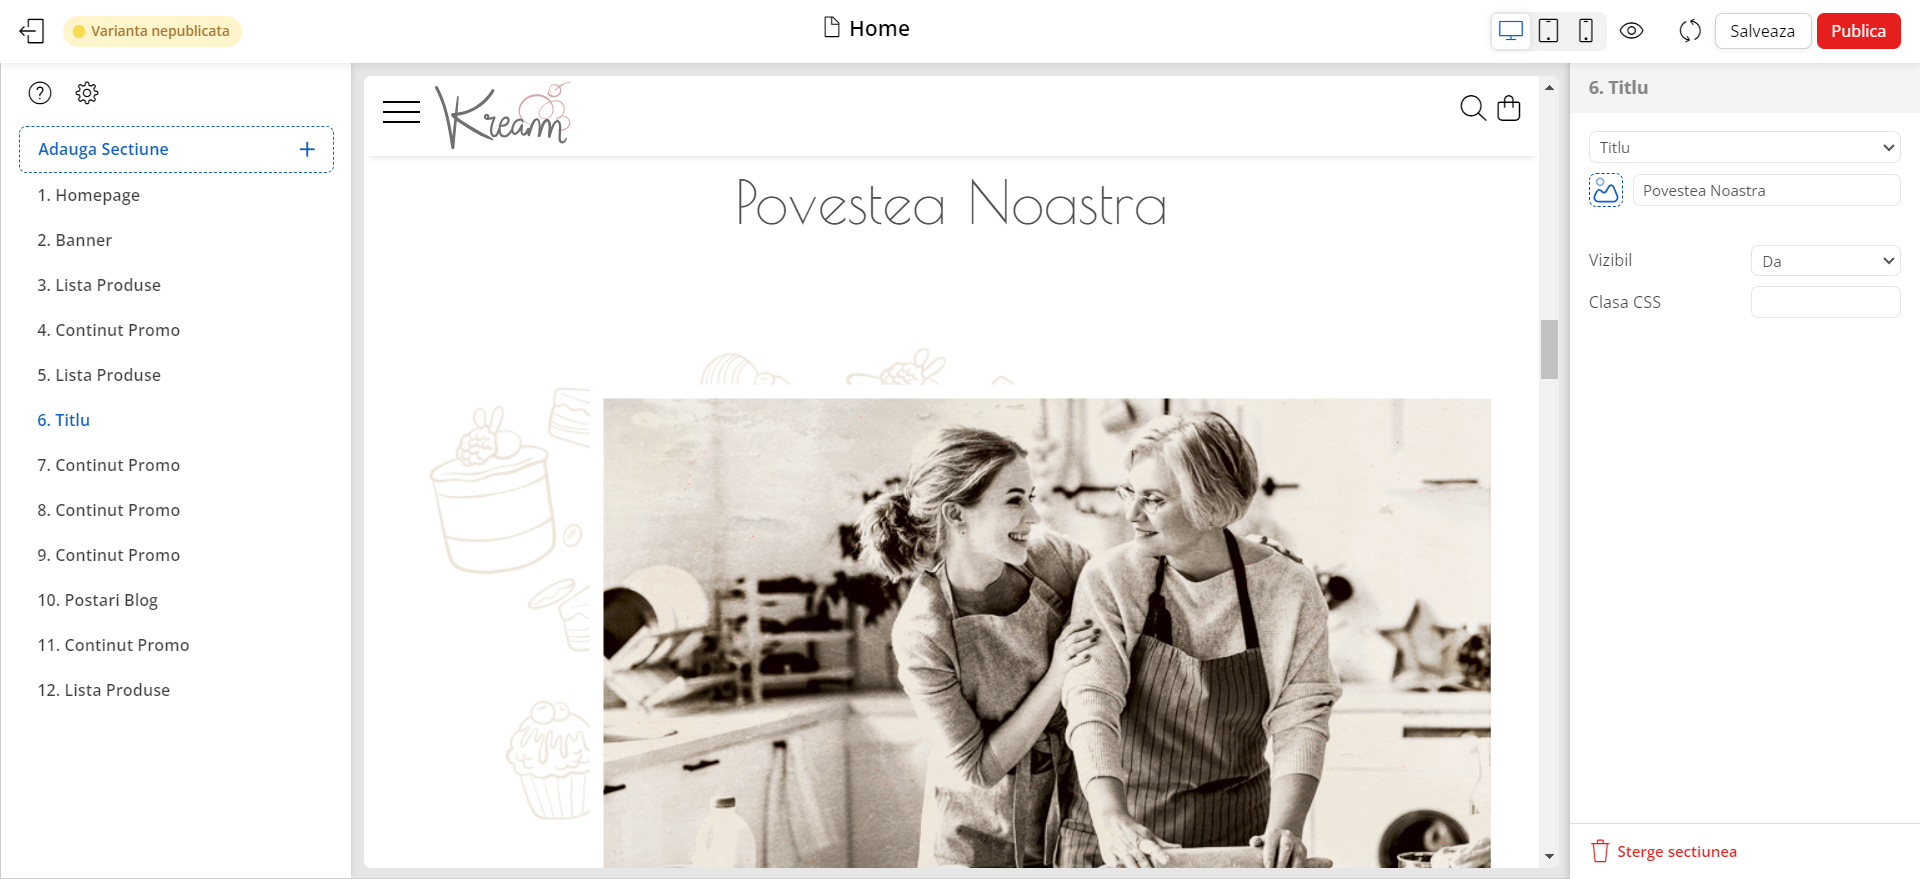Click the exit editor icon

(x=32, y=31)
